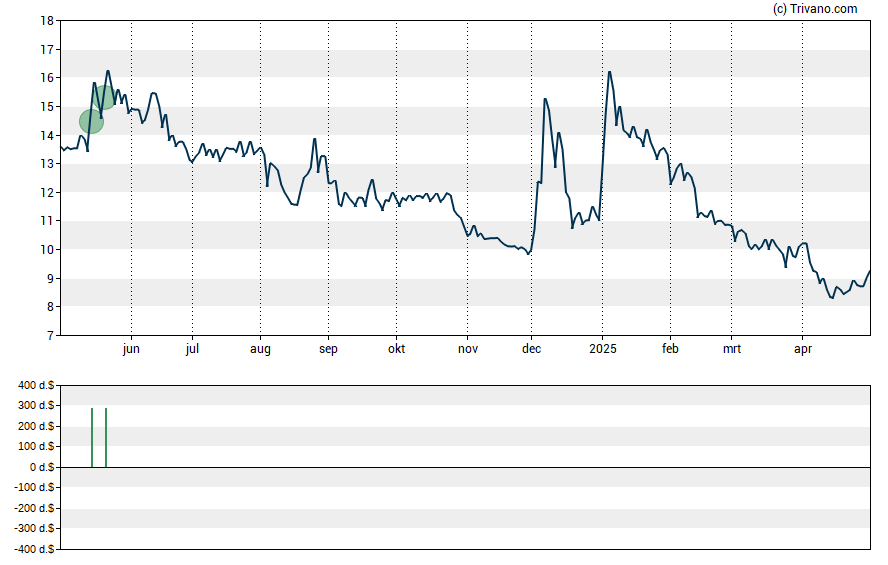Click the '8' price axis label

(50, 307)
